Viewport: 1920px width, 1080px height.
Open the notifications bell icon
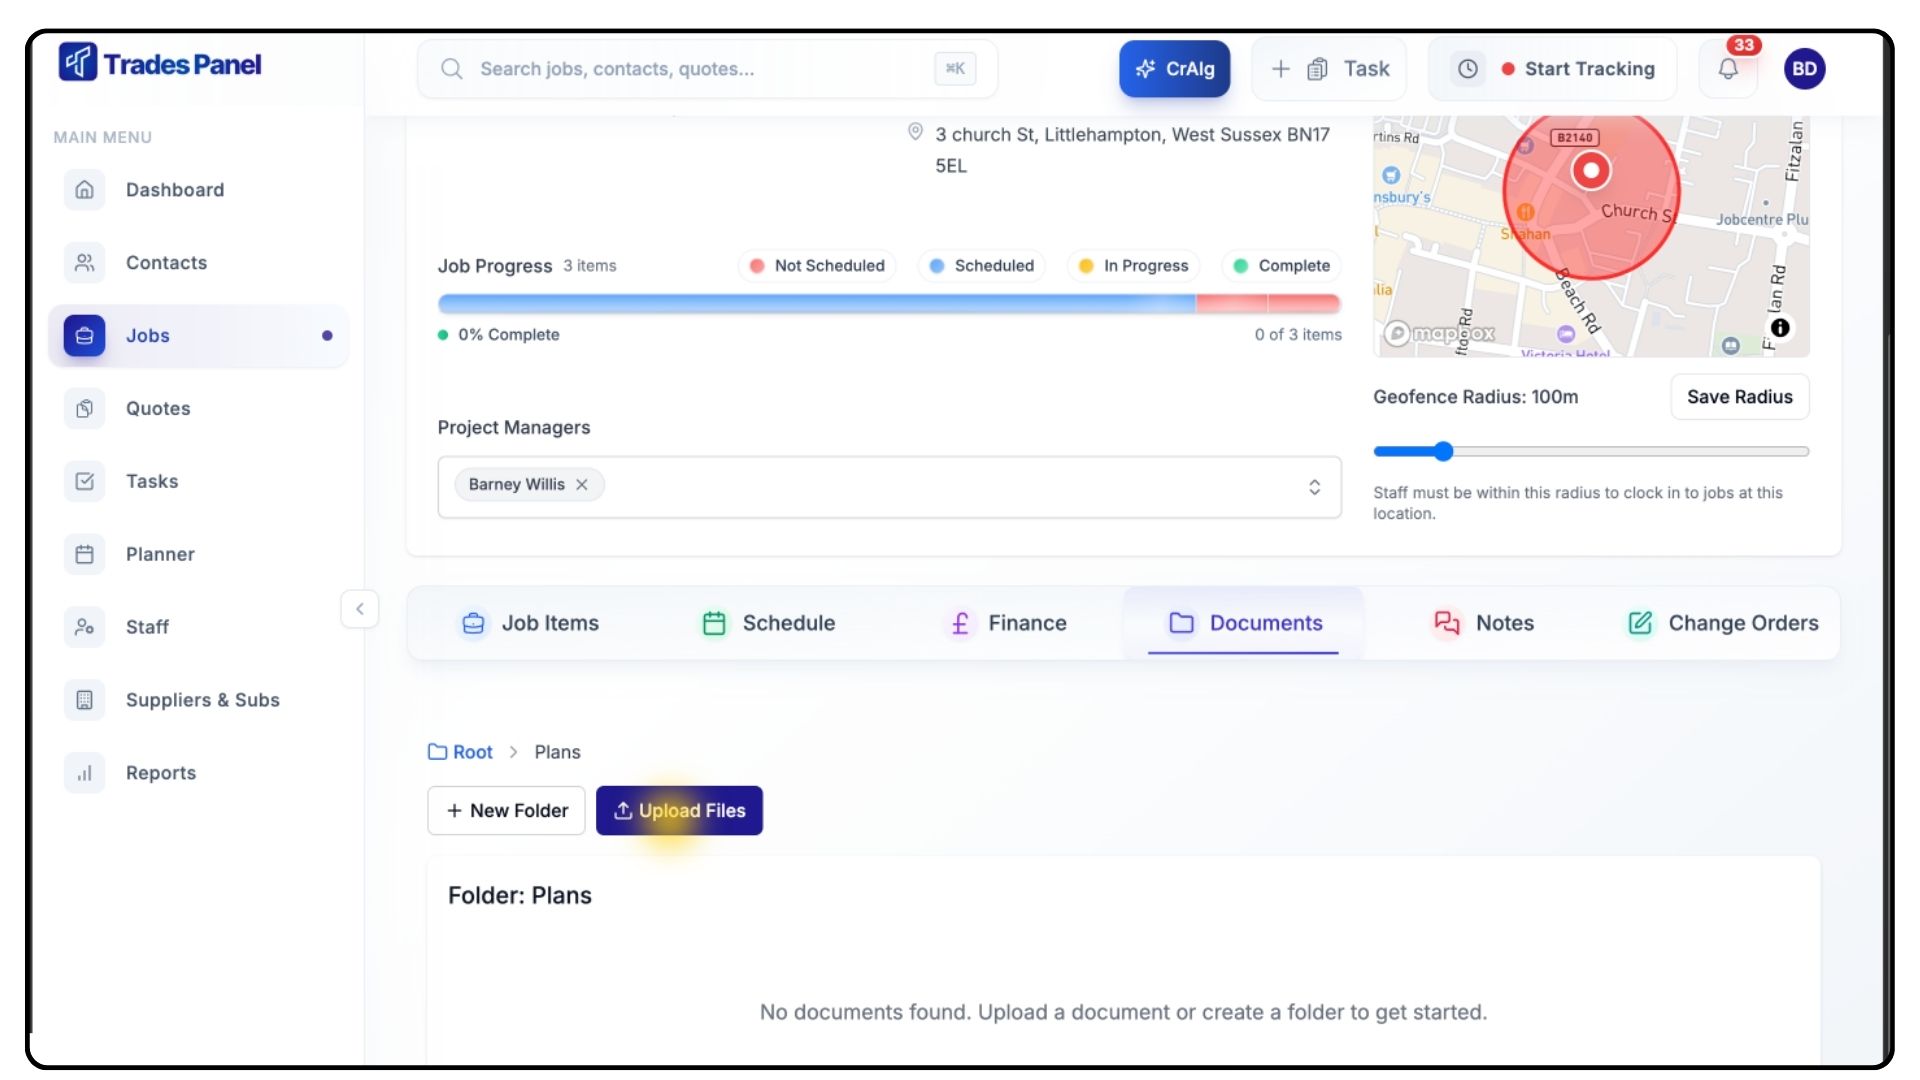[1728, 69]
